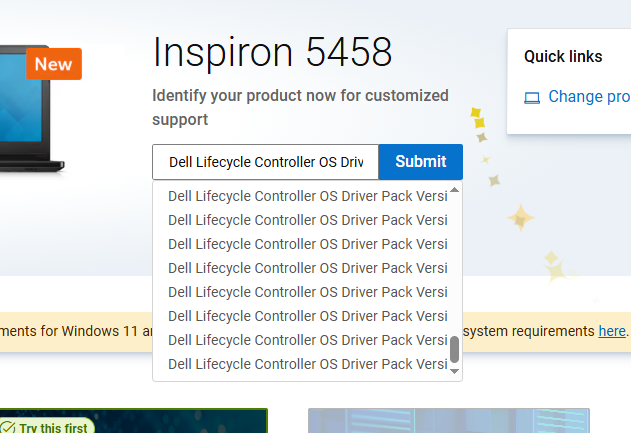The image size is (631, 433).
Task: Choose the last Driver Pack suggestion in list
Action: pos(307,364)
